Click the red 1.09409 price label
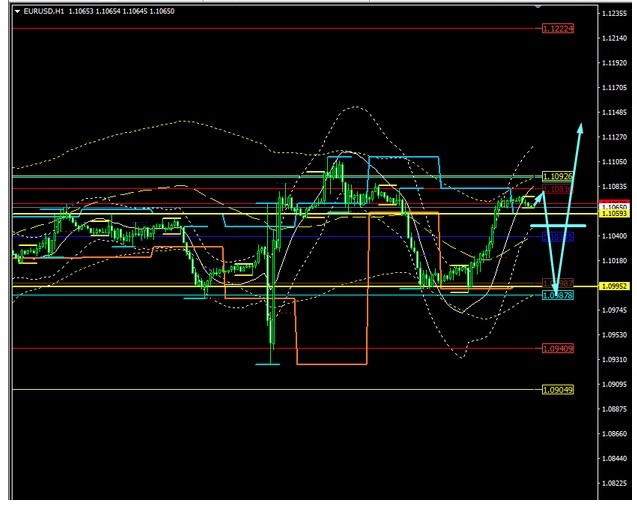 point(557,349)
